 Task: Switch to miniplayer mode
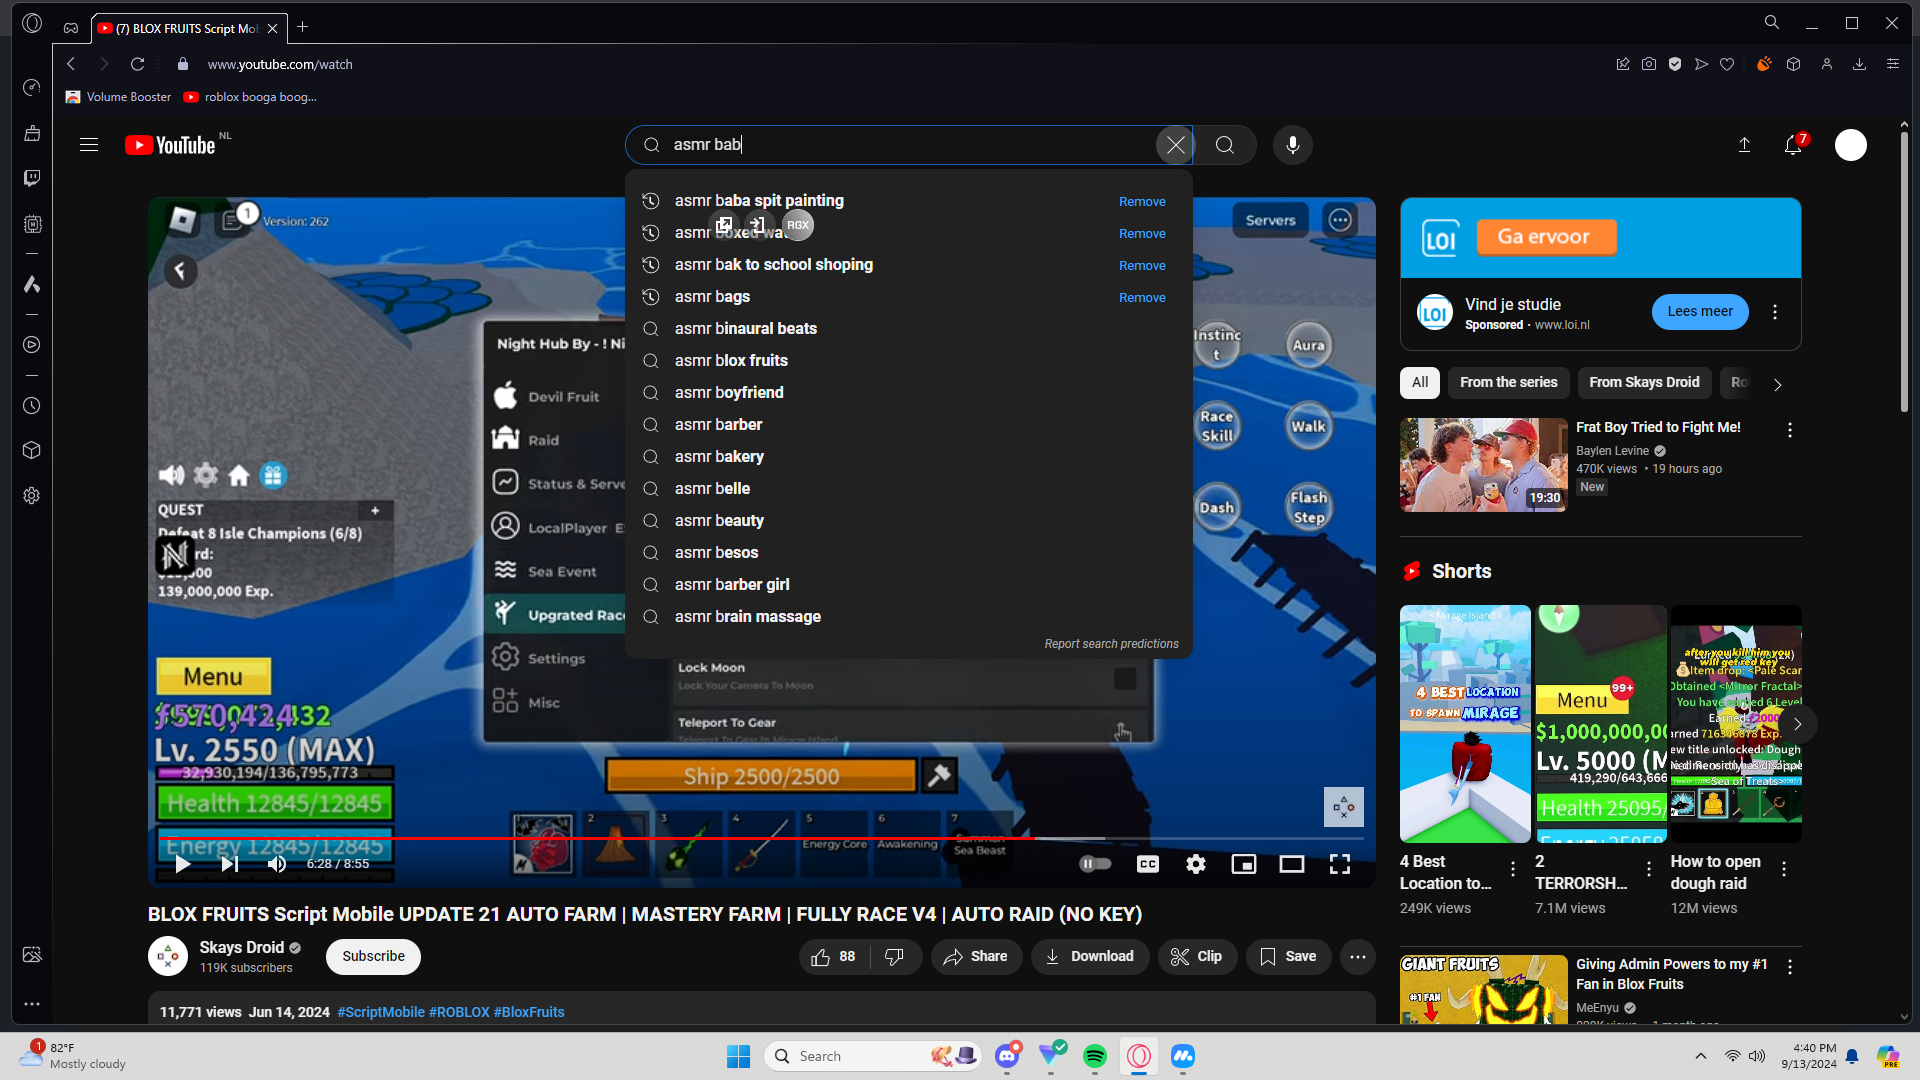coord(1244,864)
